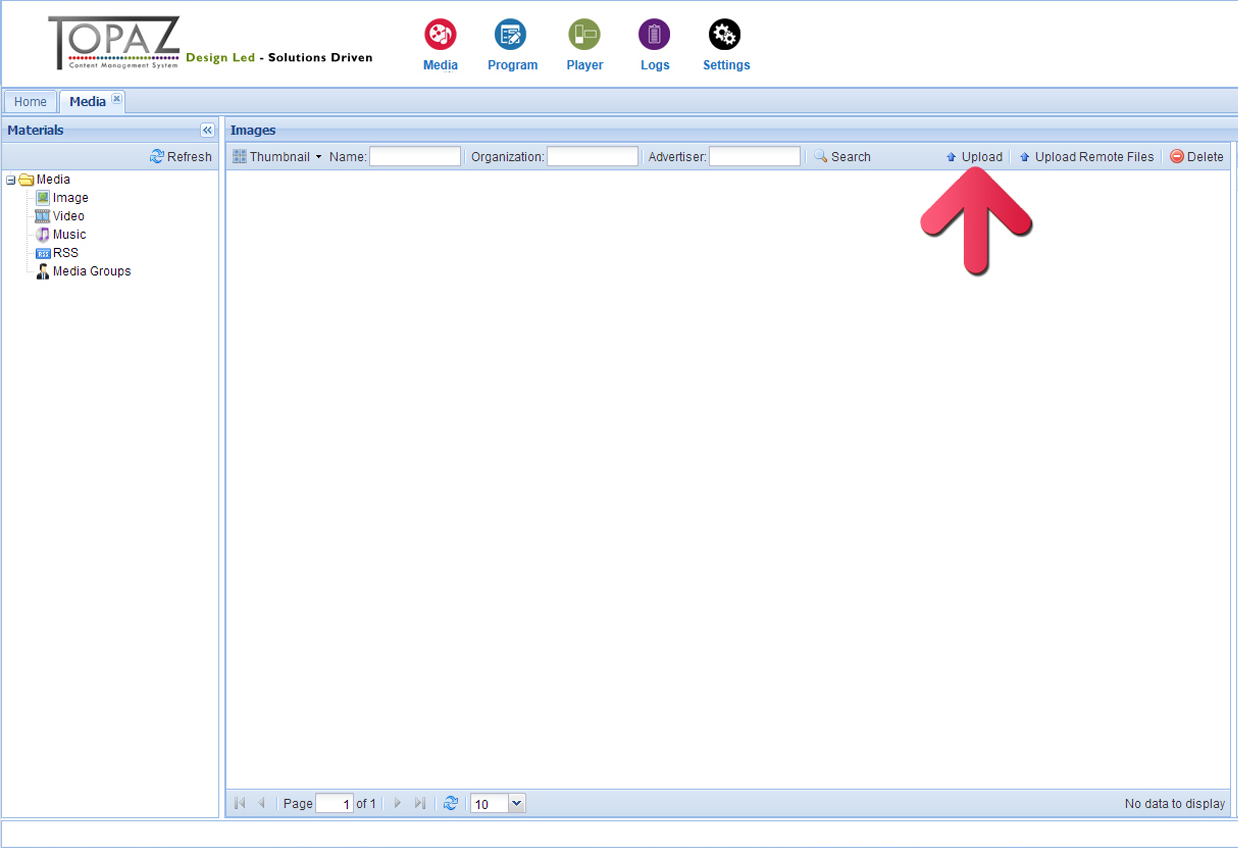Go to the next page arrow

tap(398, 803)
